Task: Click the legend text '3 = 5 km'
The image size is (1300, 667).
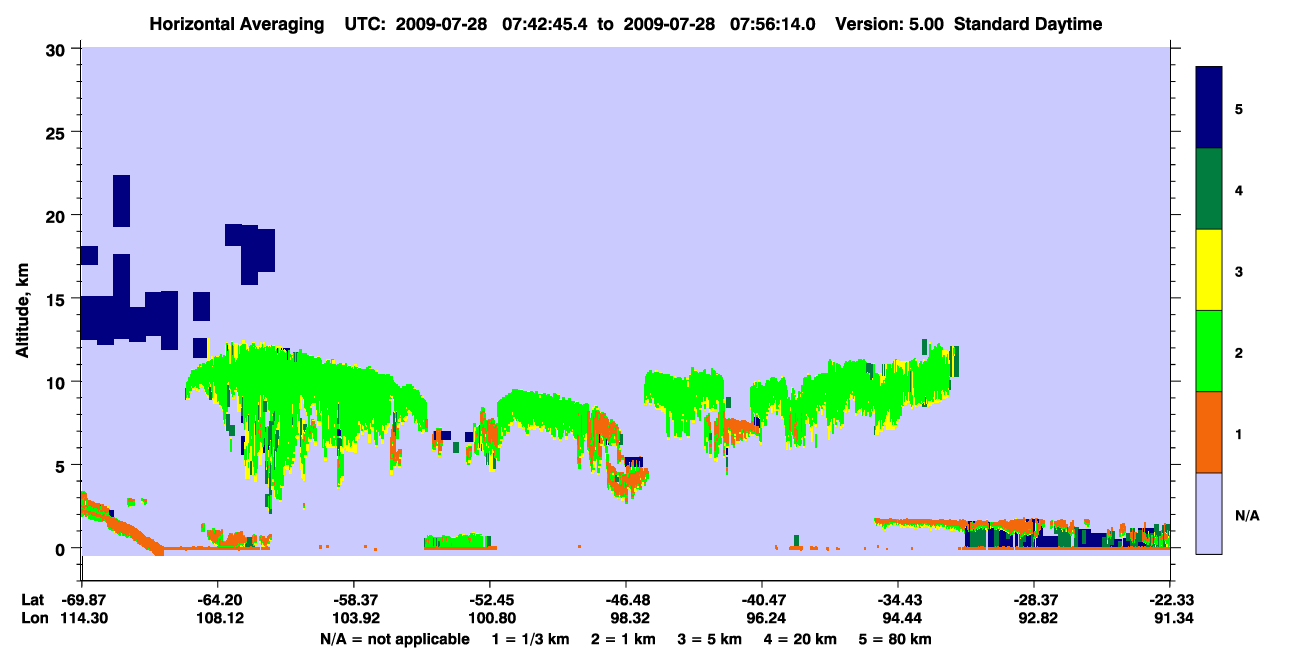Action: 709,639
